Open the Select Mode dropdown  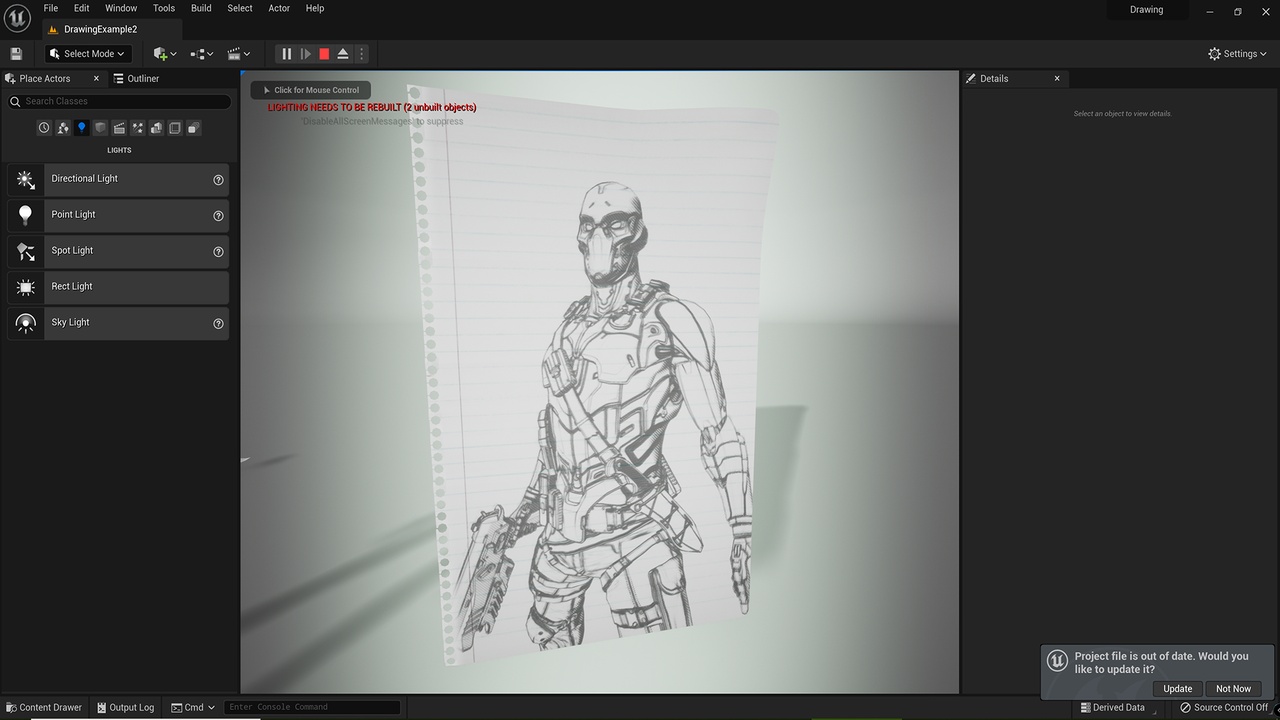[87, 53]
